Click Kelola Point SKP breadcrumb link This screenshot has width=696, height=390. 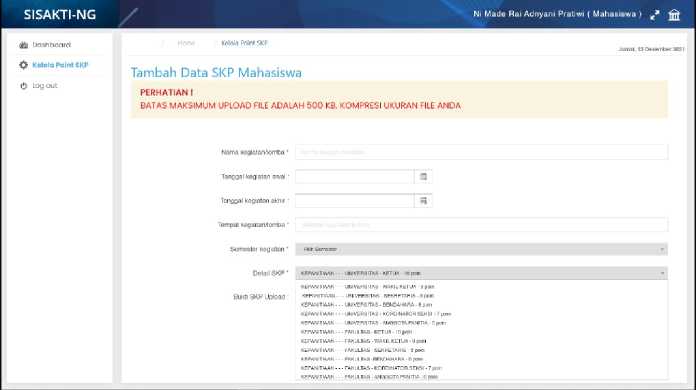click(x=245, y=43)
